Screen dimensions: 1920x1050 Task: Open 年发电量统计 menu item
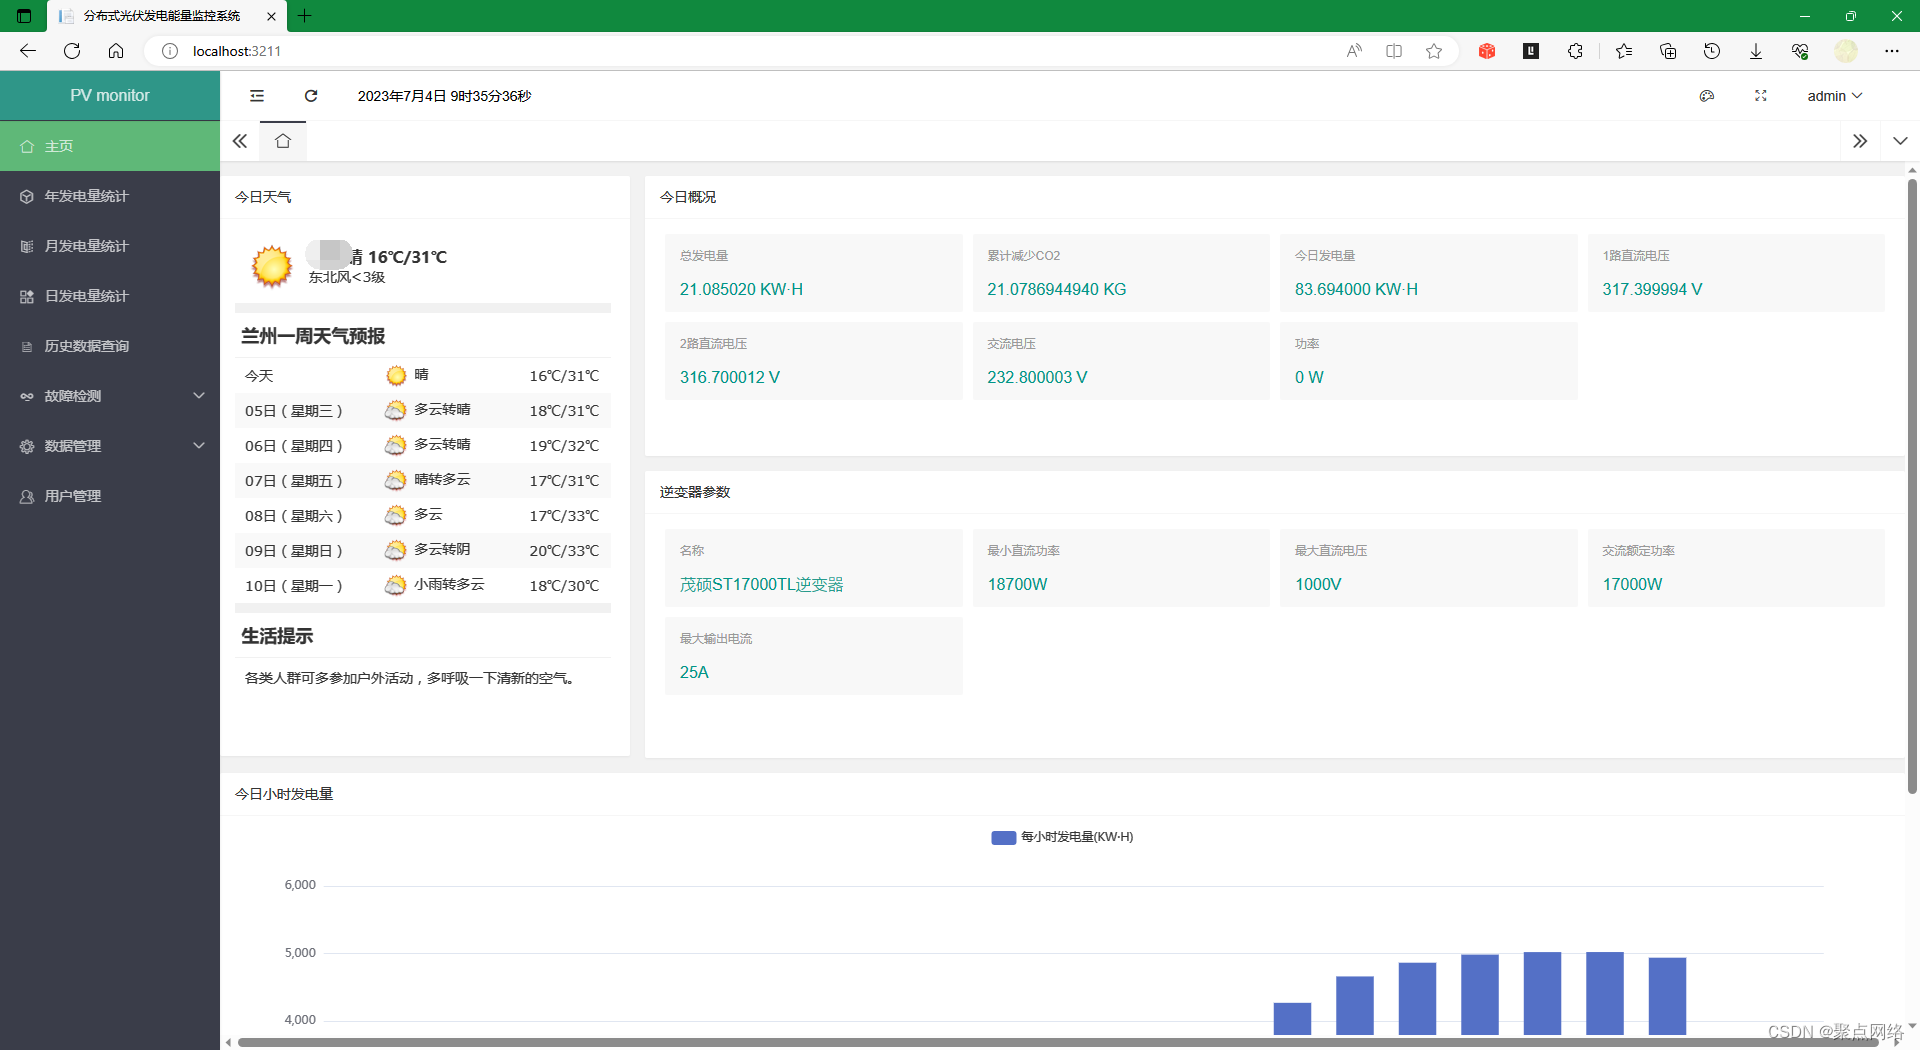click(x=110, y=196)
